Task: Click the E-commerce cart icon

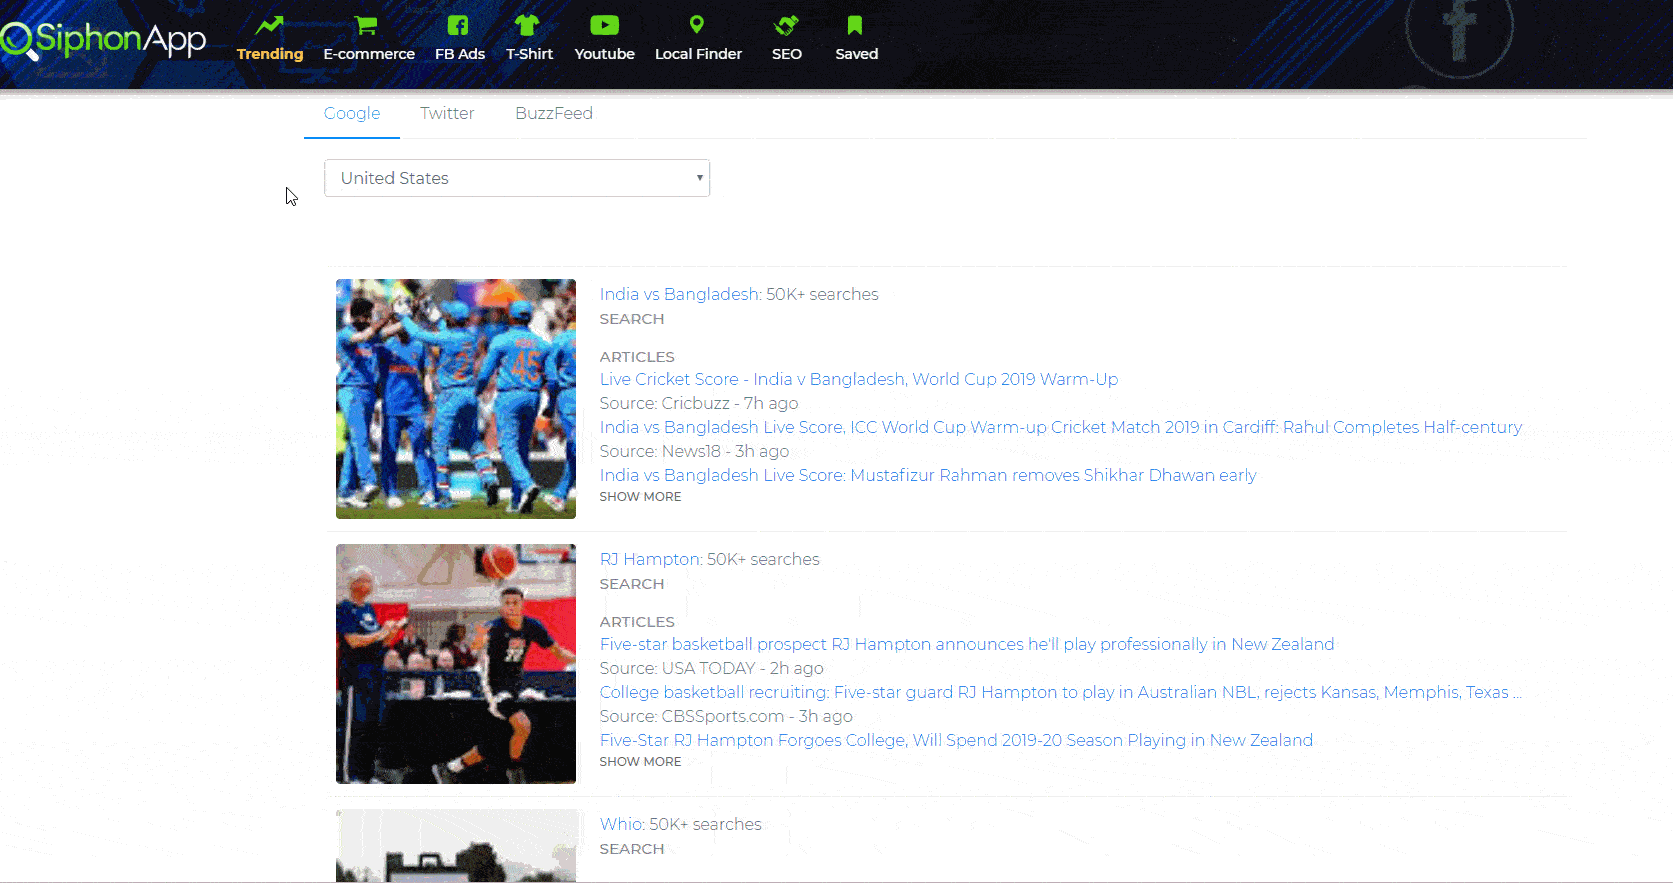Action: pos(367,25)
